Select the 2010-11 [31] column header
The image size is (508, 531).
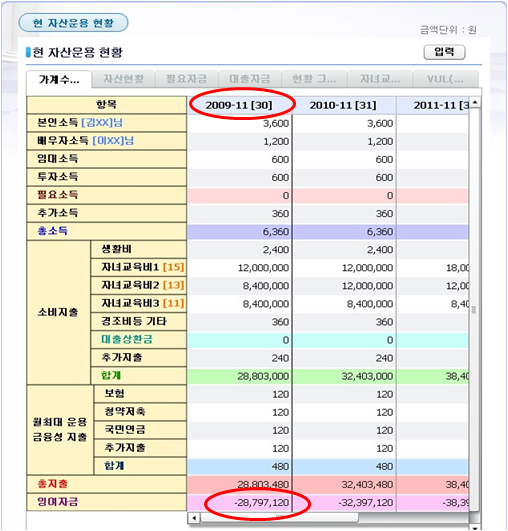(x=343, y=105)
